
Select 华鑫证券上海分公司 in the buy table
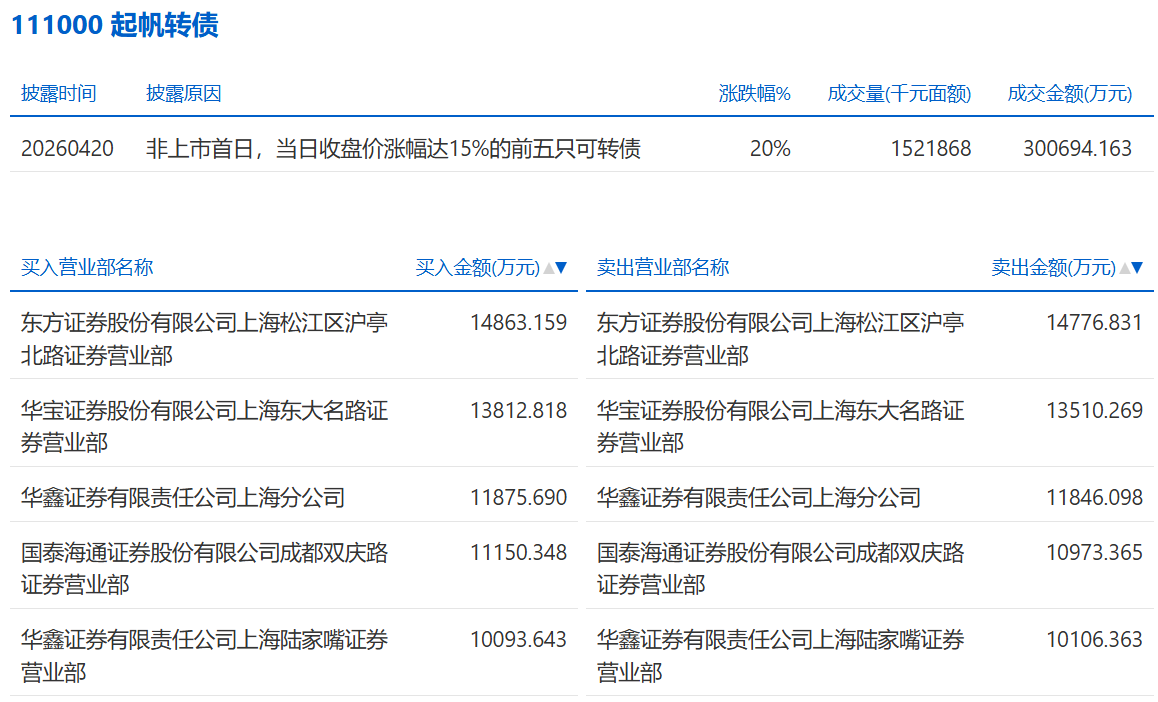(183, 497)
